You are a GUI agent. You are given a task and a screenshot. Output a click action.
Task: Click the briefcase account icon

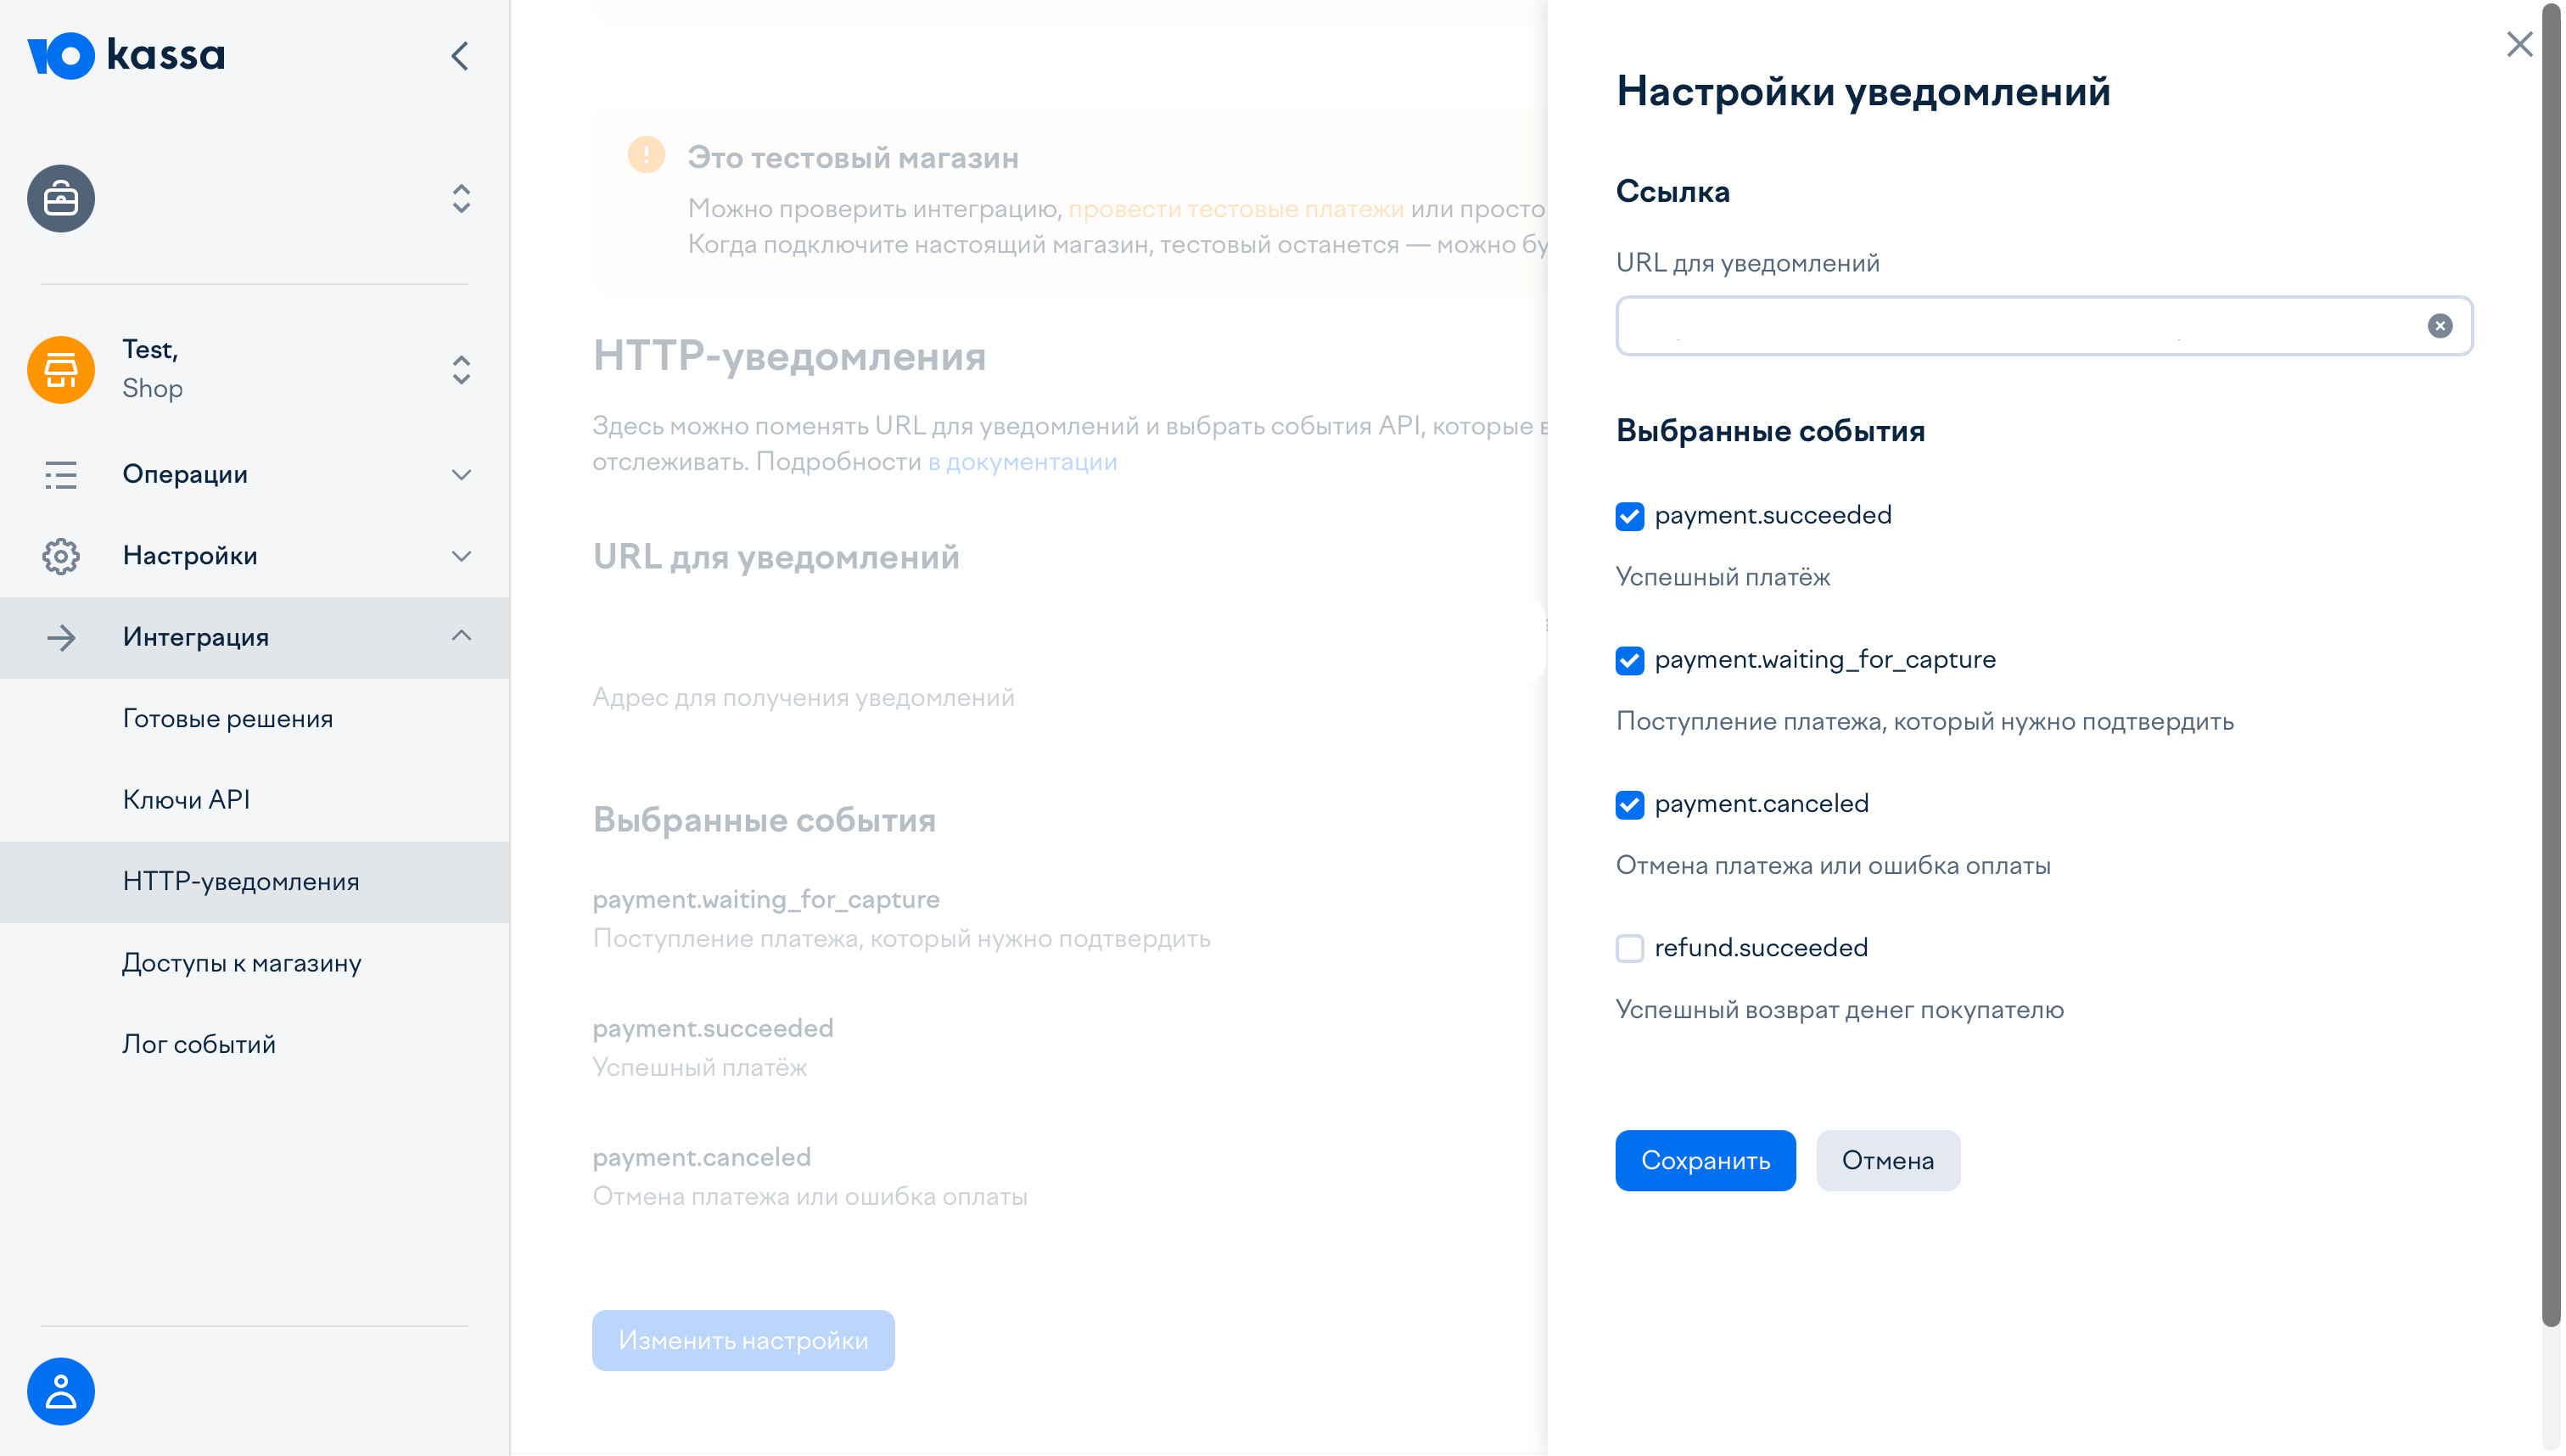point(59,198)
